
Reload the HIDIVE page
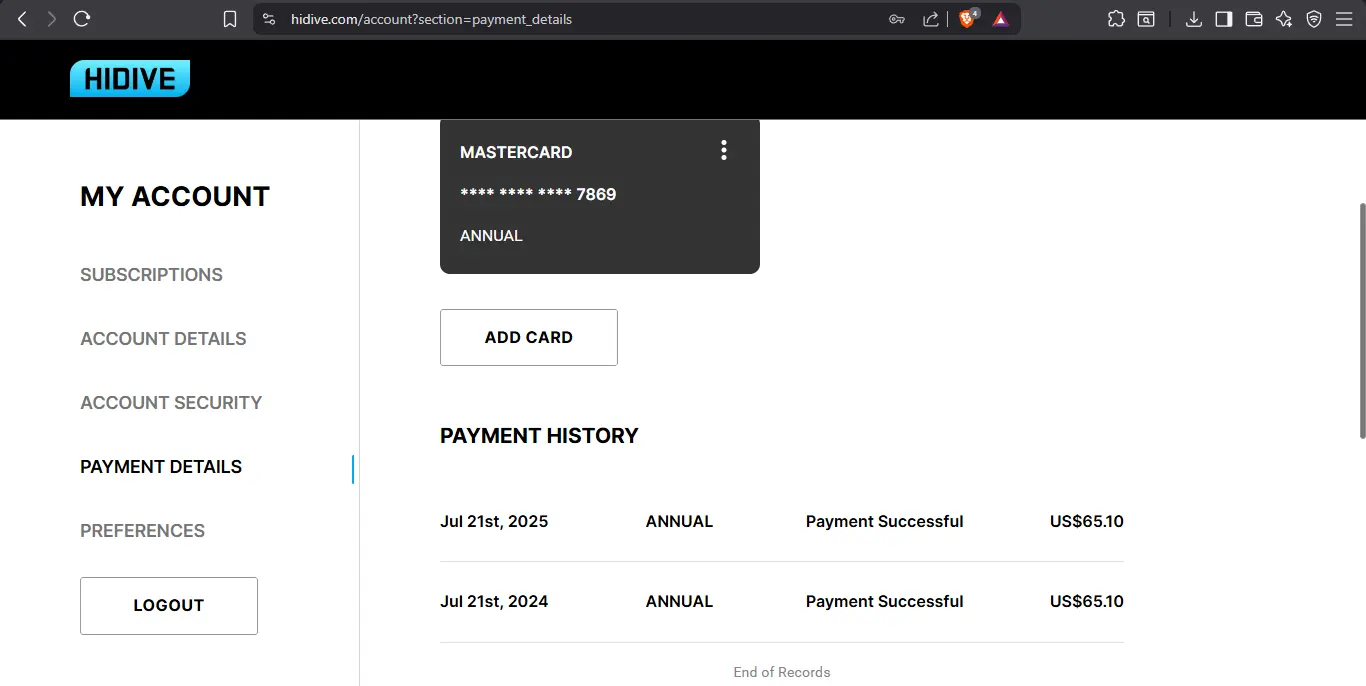click(82, 19)
